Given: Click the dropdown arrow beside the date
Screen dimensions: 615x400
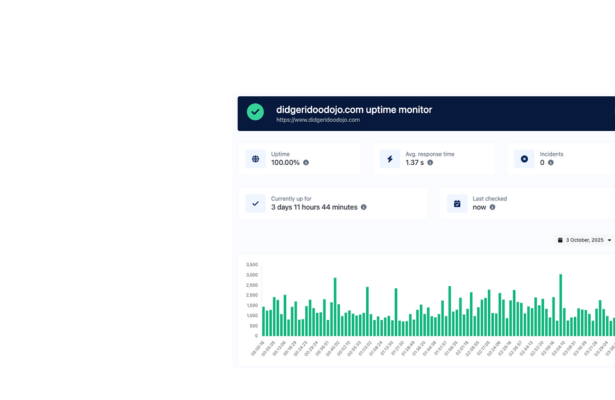Looking at the screenshot, I should (609, 240).
